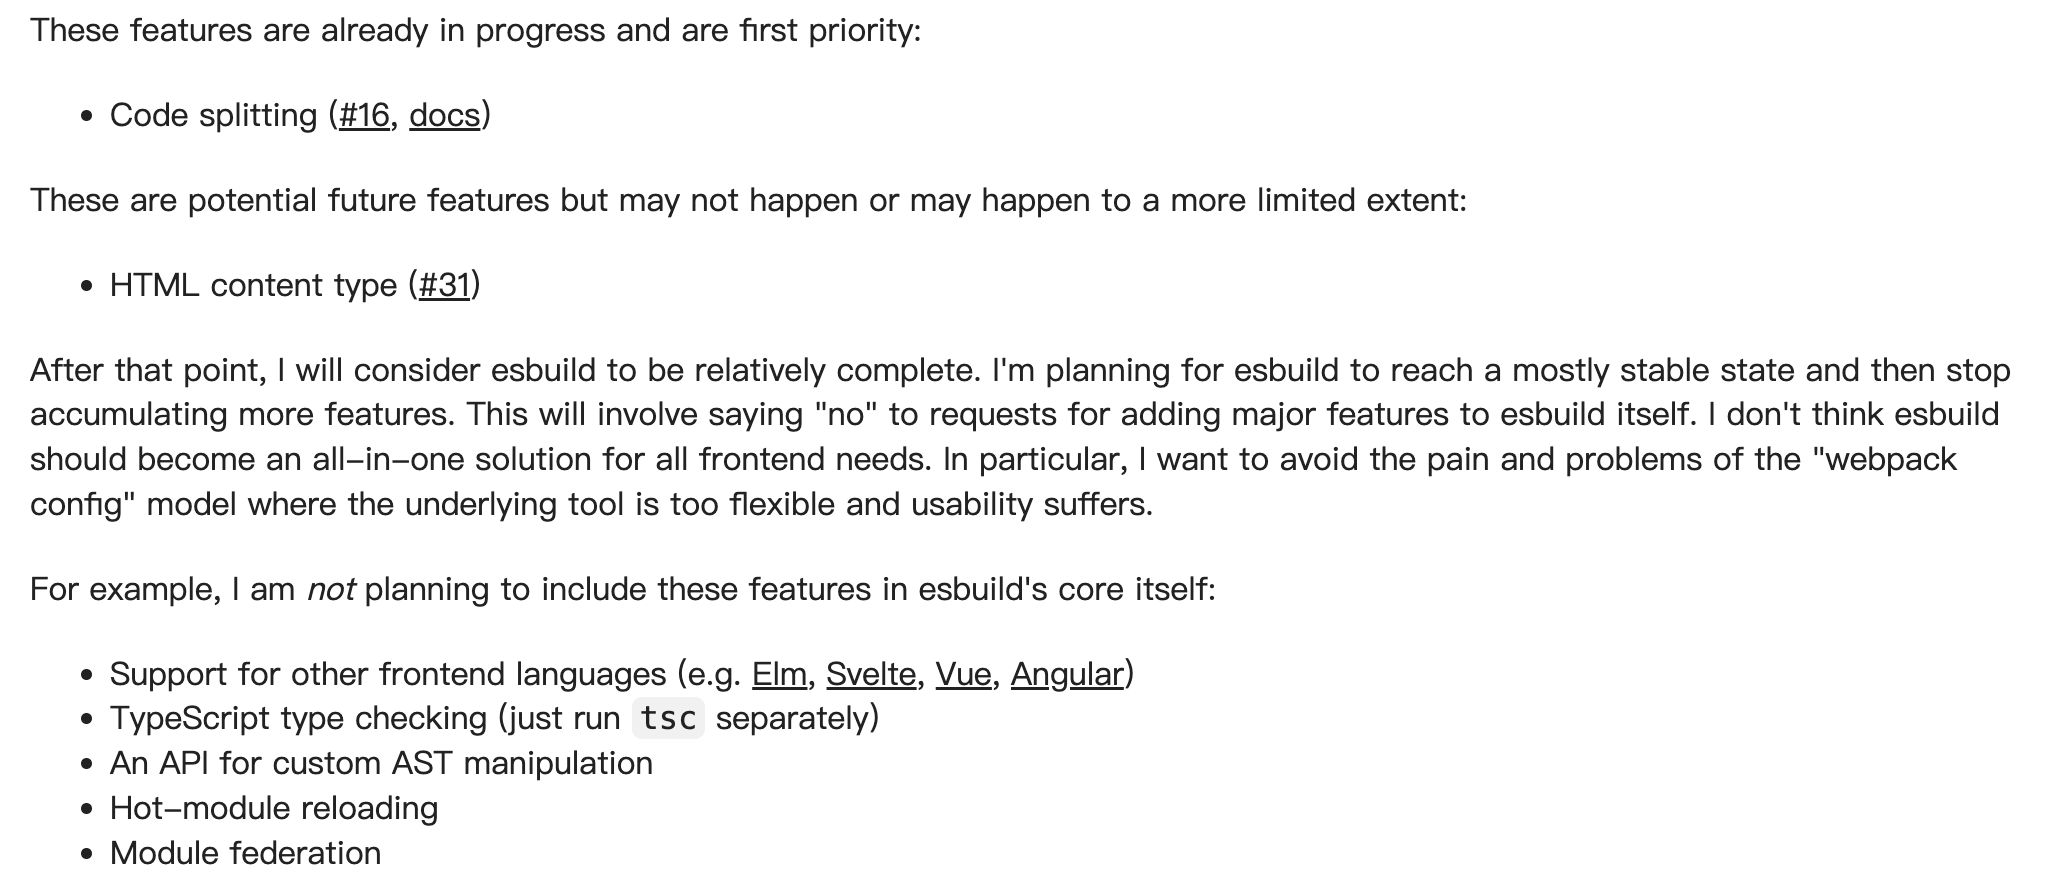
Task: Click the "HTML content type" bullet text
Action: [x=253, y=286]
